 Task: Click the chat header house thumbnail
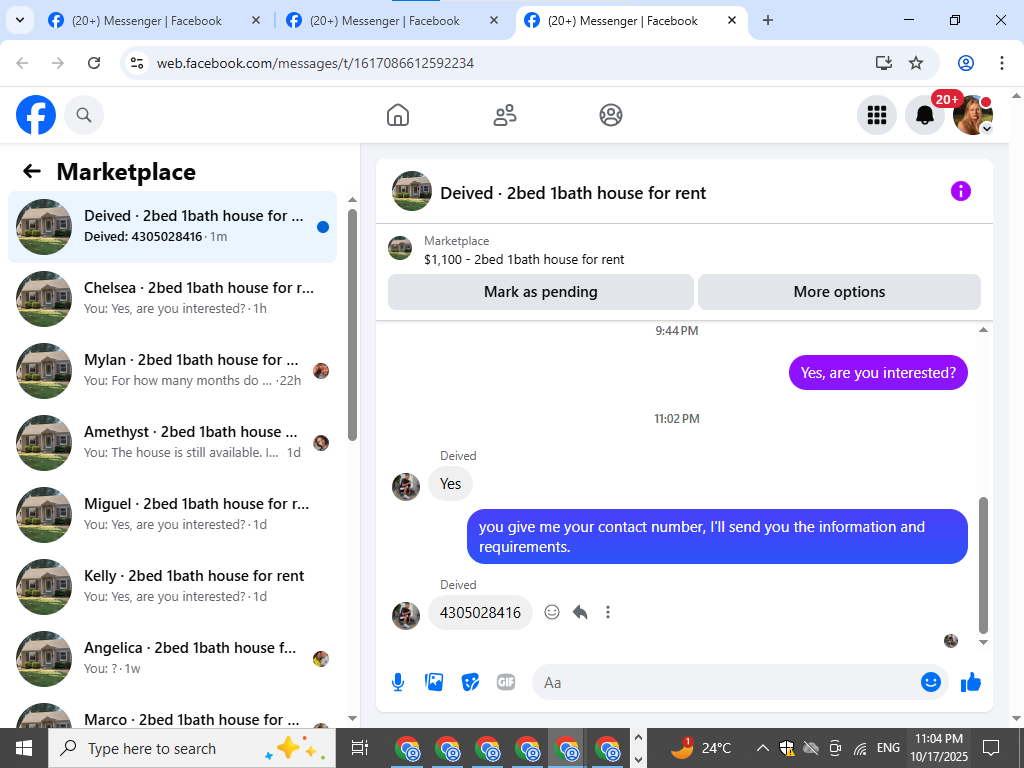pyautogui.click(x=411, y=191)
